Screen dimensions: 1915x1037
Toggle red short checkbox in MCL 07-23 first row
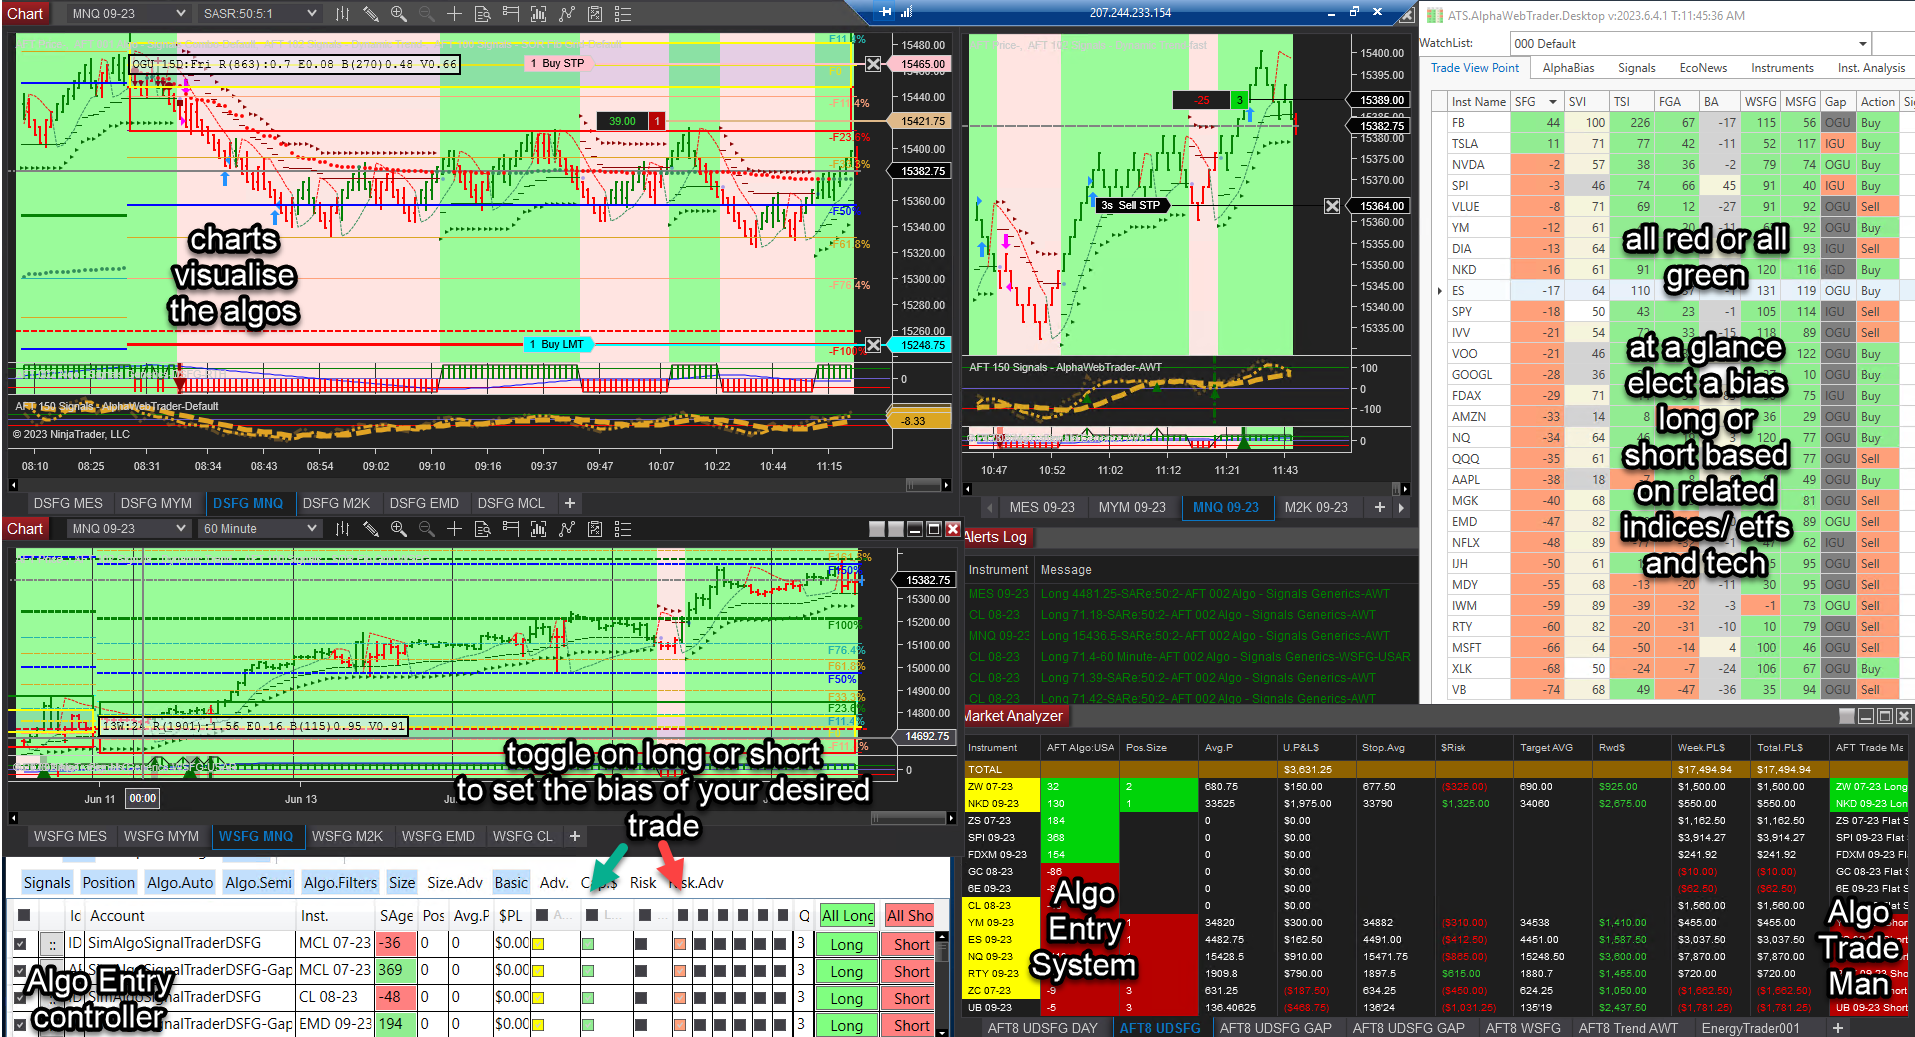pyautogui.click(x=680, y=944)
